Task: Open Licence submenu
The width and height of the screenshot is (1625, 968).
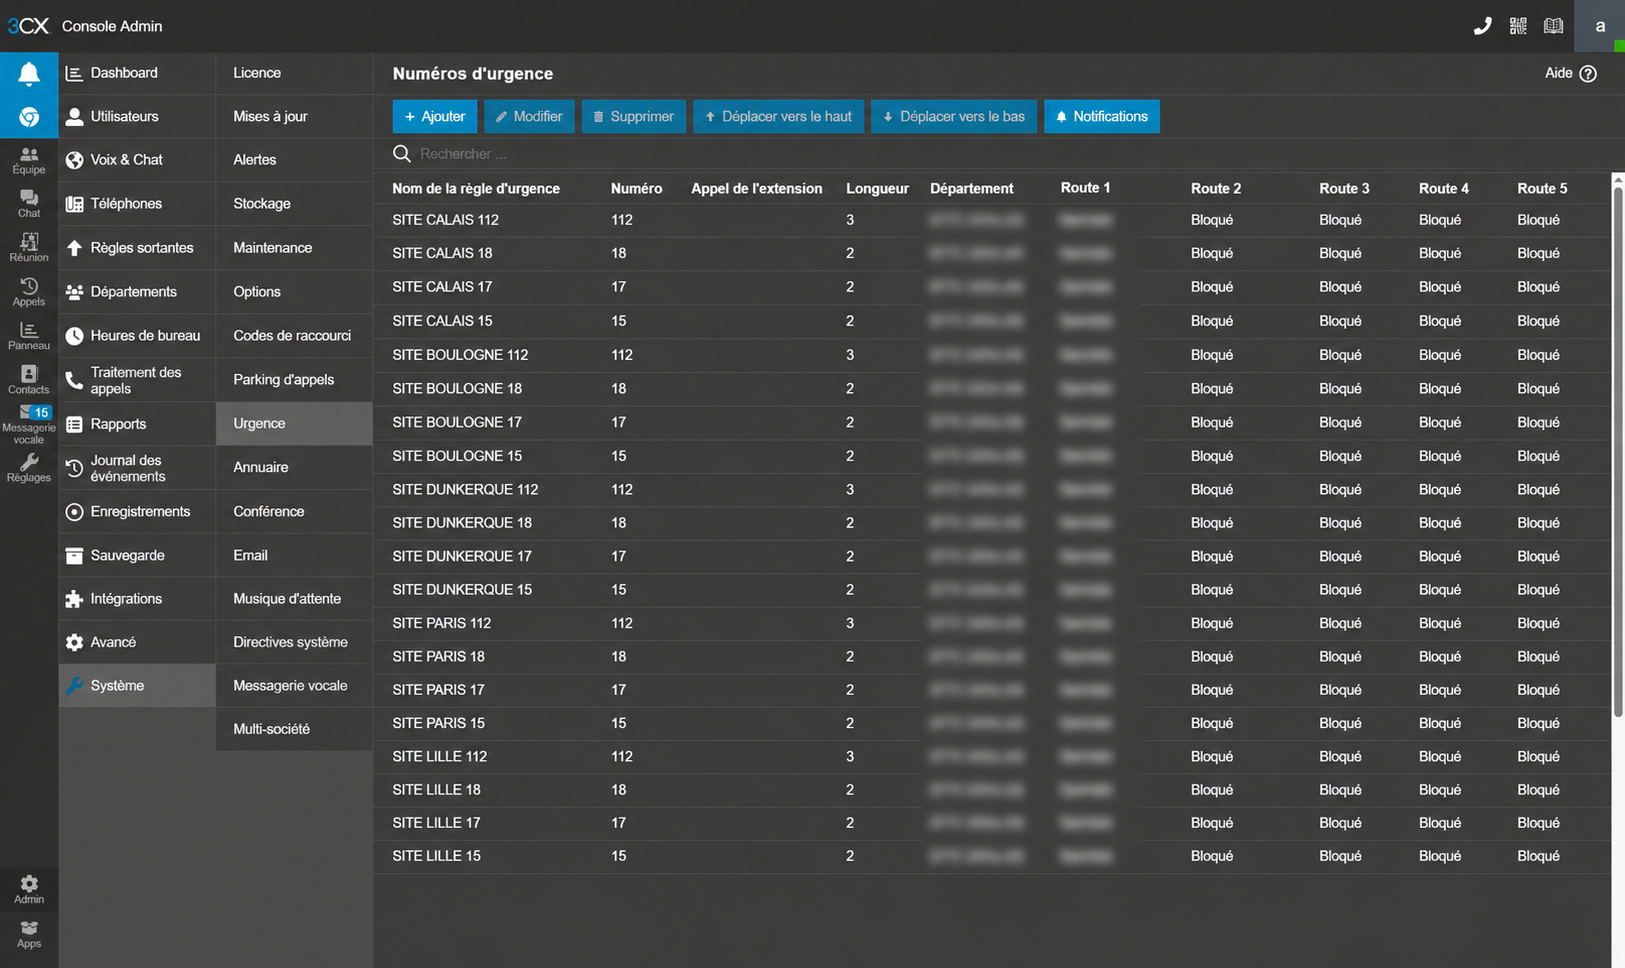Action: click(x=294, y=73)
